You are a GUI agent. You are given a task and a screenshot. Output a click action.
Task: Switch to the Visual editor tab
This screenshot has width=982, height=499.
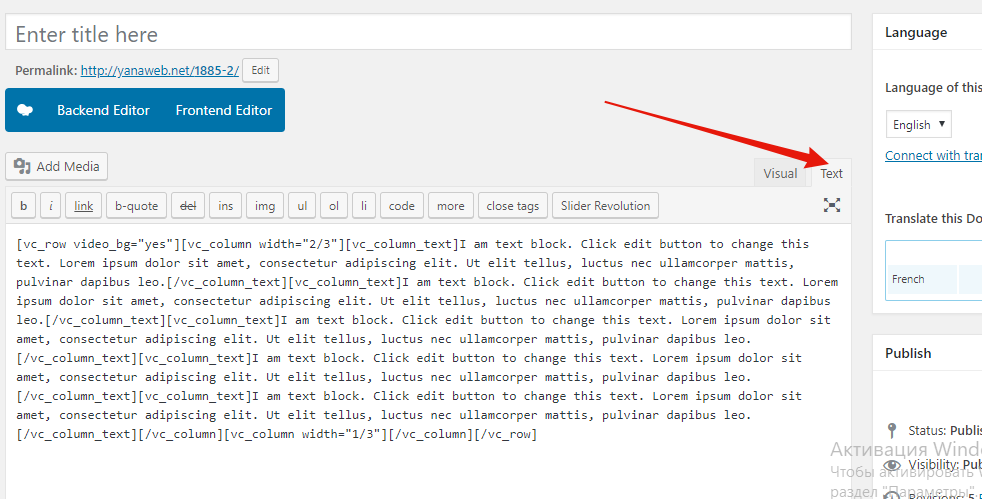tap(780, 173)
